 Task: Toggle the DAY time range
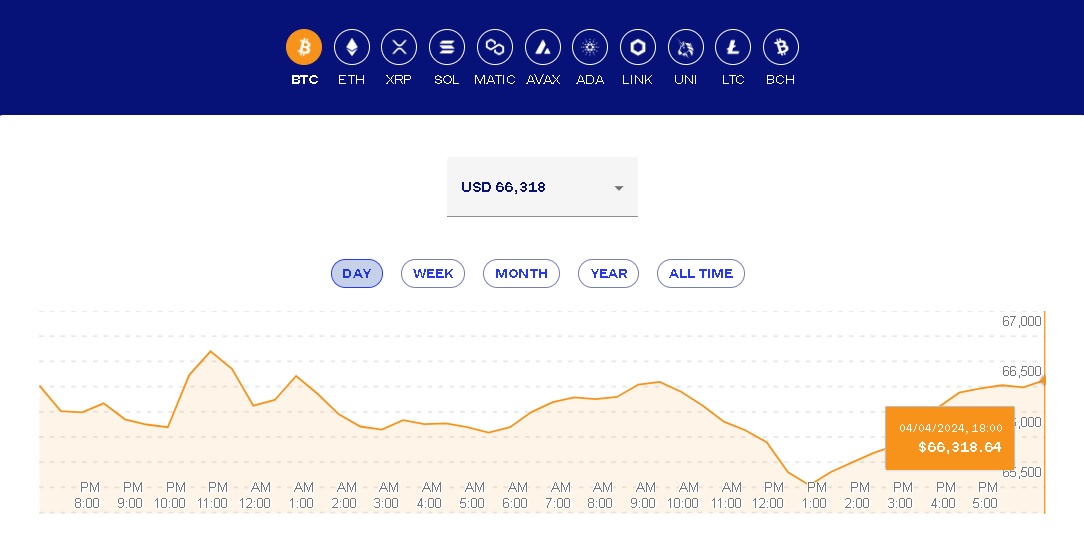pyautogui.click(x=357, y=273)
